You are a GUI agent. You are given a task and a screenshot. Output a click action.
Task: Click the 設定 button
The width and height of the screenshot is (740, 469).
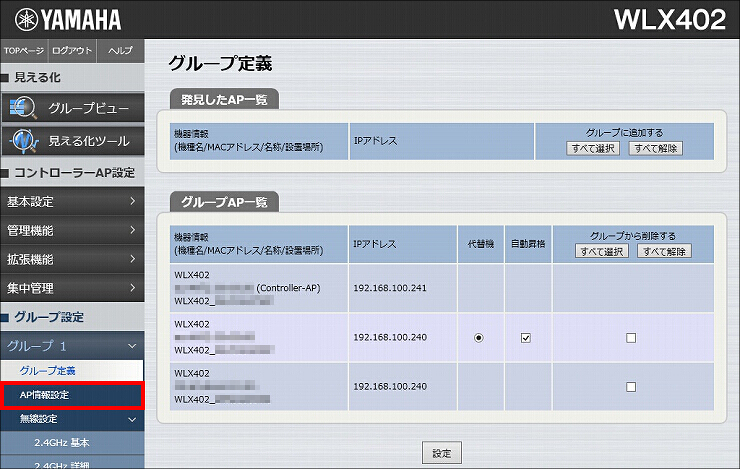click(442, 453)
